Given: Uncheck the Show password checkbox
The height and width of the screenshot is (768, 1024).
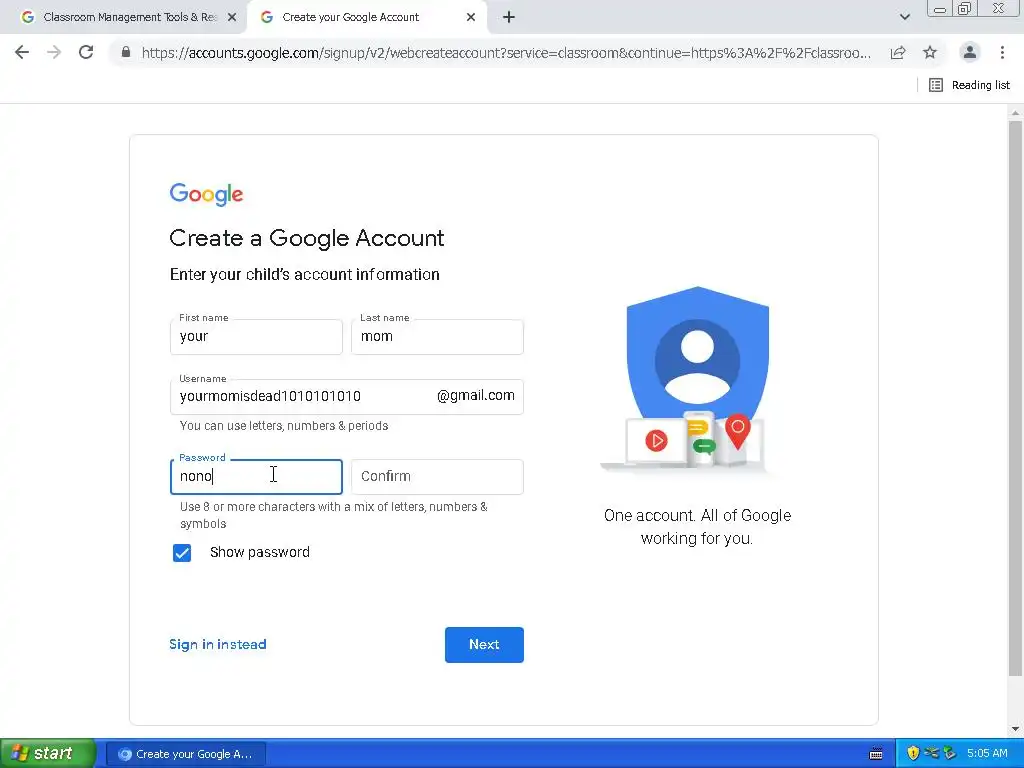Looking at the screenshot, I should click(182, 552).
